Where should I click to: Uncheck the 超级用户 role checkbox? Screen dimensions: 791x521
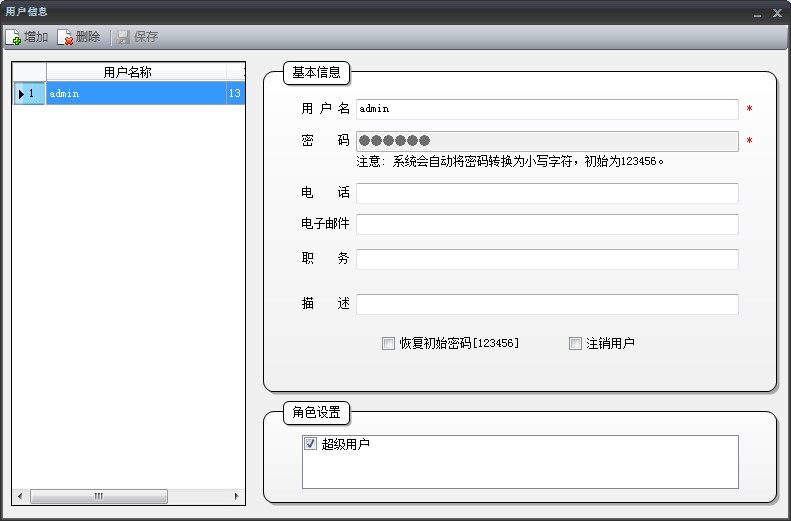pyautogui.click(x=310, y=444)
